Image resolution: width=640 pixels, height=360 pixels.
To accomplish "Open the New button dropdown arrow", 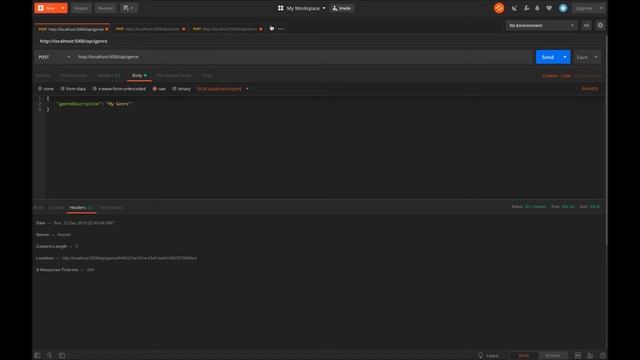I will pos(63,8).
